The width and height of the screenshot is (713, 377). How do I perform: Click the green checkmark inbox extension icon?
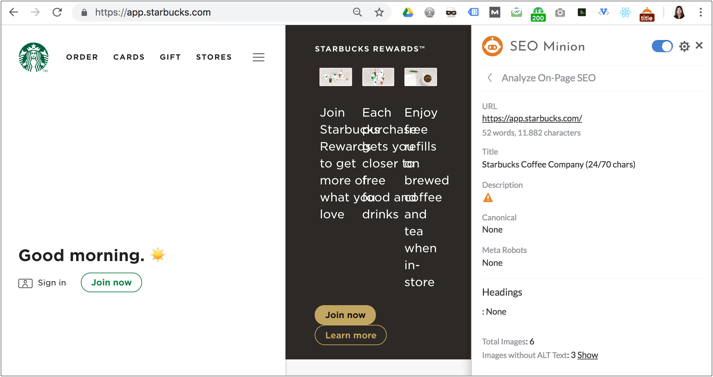point(517,12)
